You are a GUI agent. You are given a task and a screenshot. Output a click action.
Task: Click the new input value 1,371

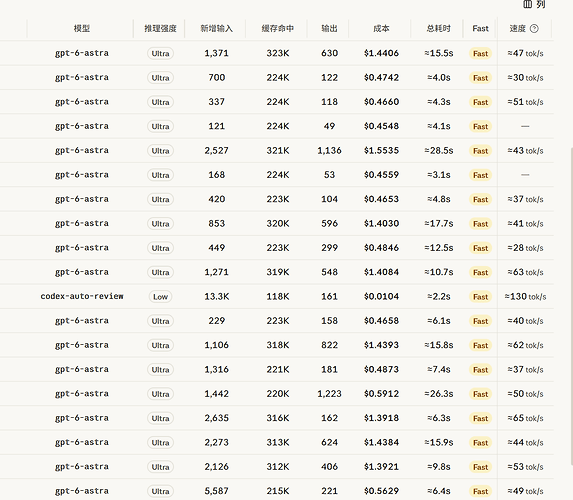(x=216, y=53)
